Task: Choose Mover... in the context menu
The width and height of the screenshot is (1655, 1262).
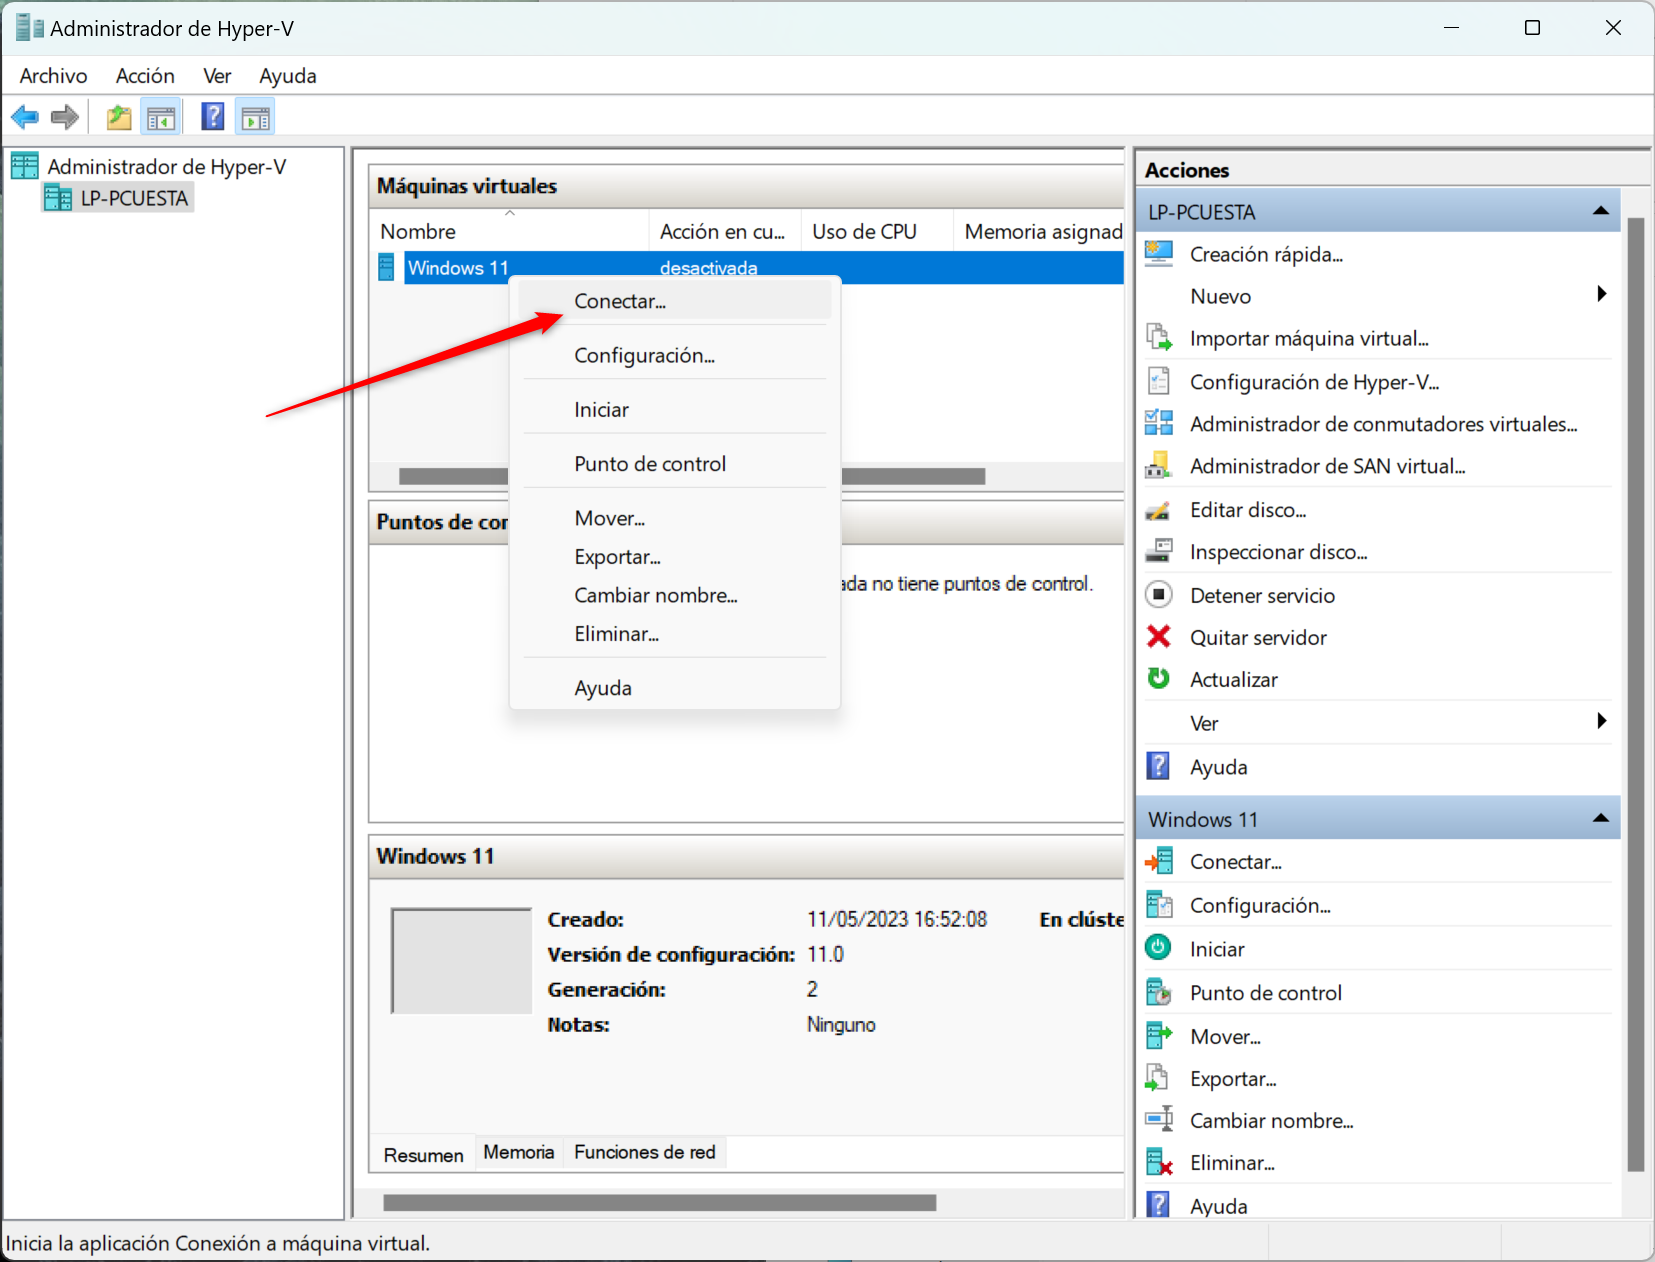Action: pyautogui.click(x=675, y=518)
